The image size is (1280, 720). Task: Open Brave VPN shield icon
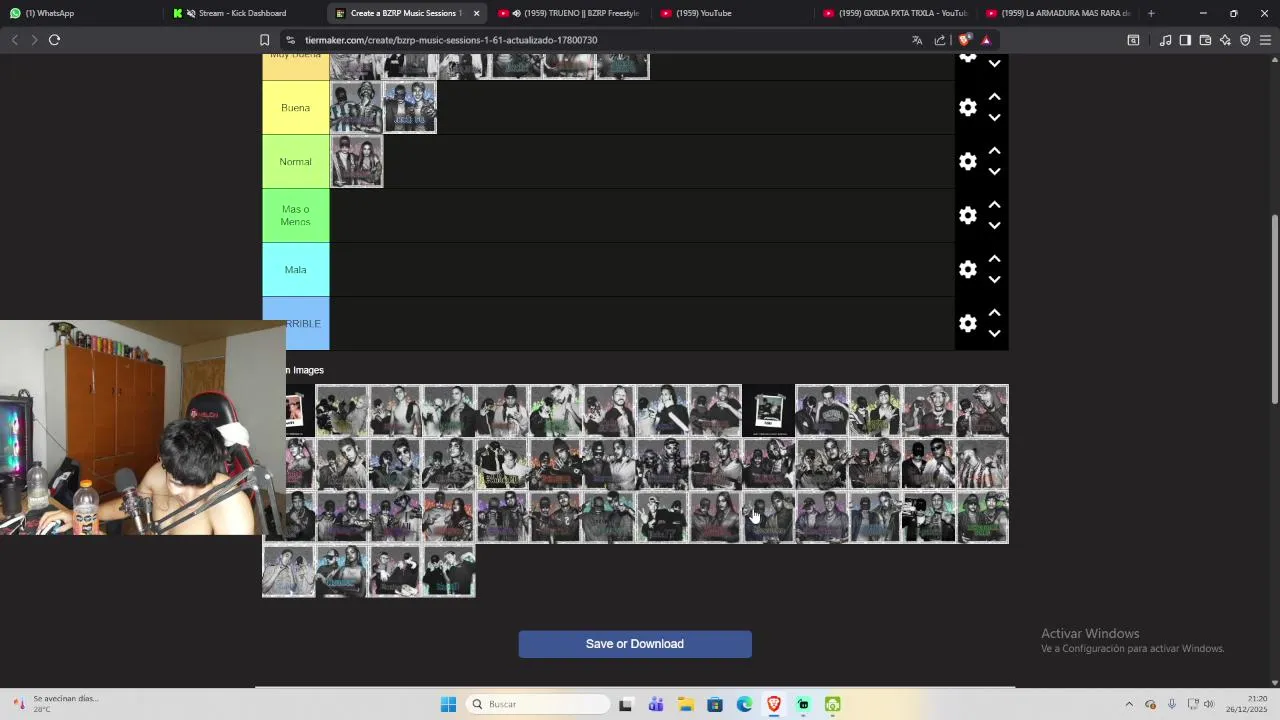coord(1245,40)
